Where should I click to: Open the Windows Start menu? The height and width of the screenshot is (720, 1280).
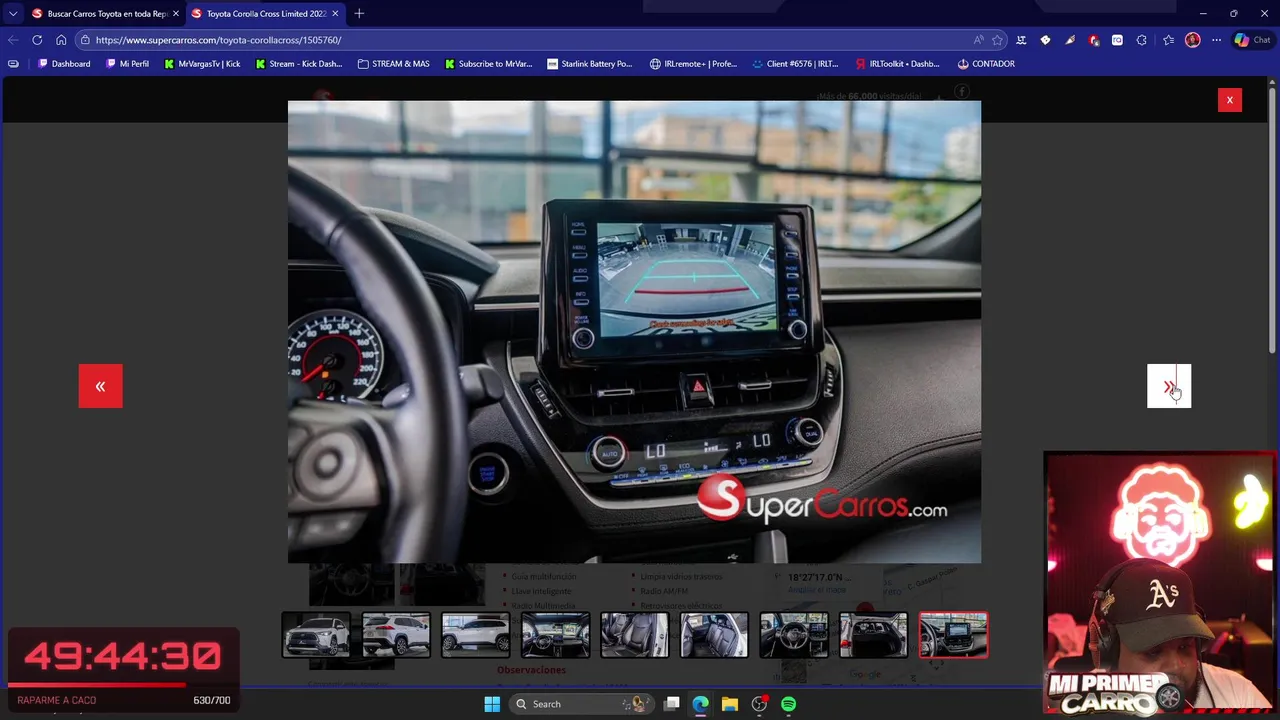coord(492,704)
